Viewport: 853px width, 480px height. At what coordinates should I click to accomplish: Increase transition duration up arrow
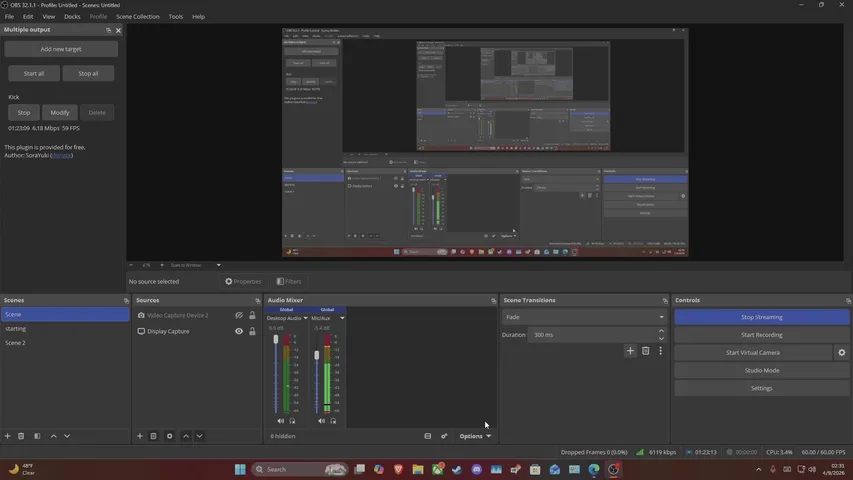click(661, 331)
